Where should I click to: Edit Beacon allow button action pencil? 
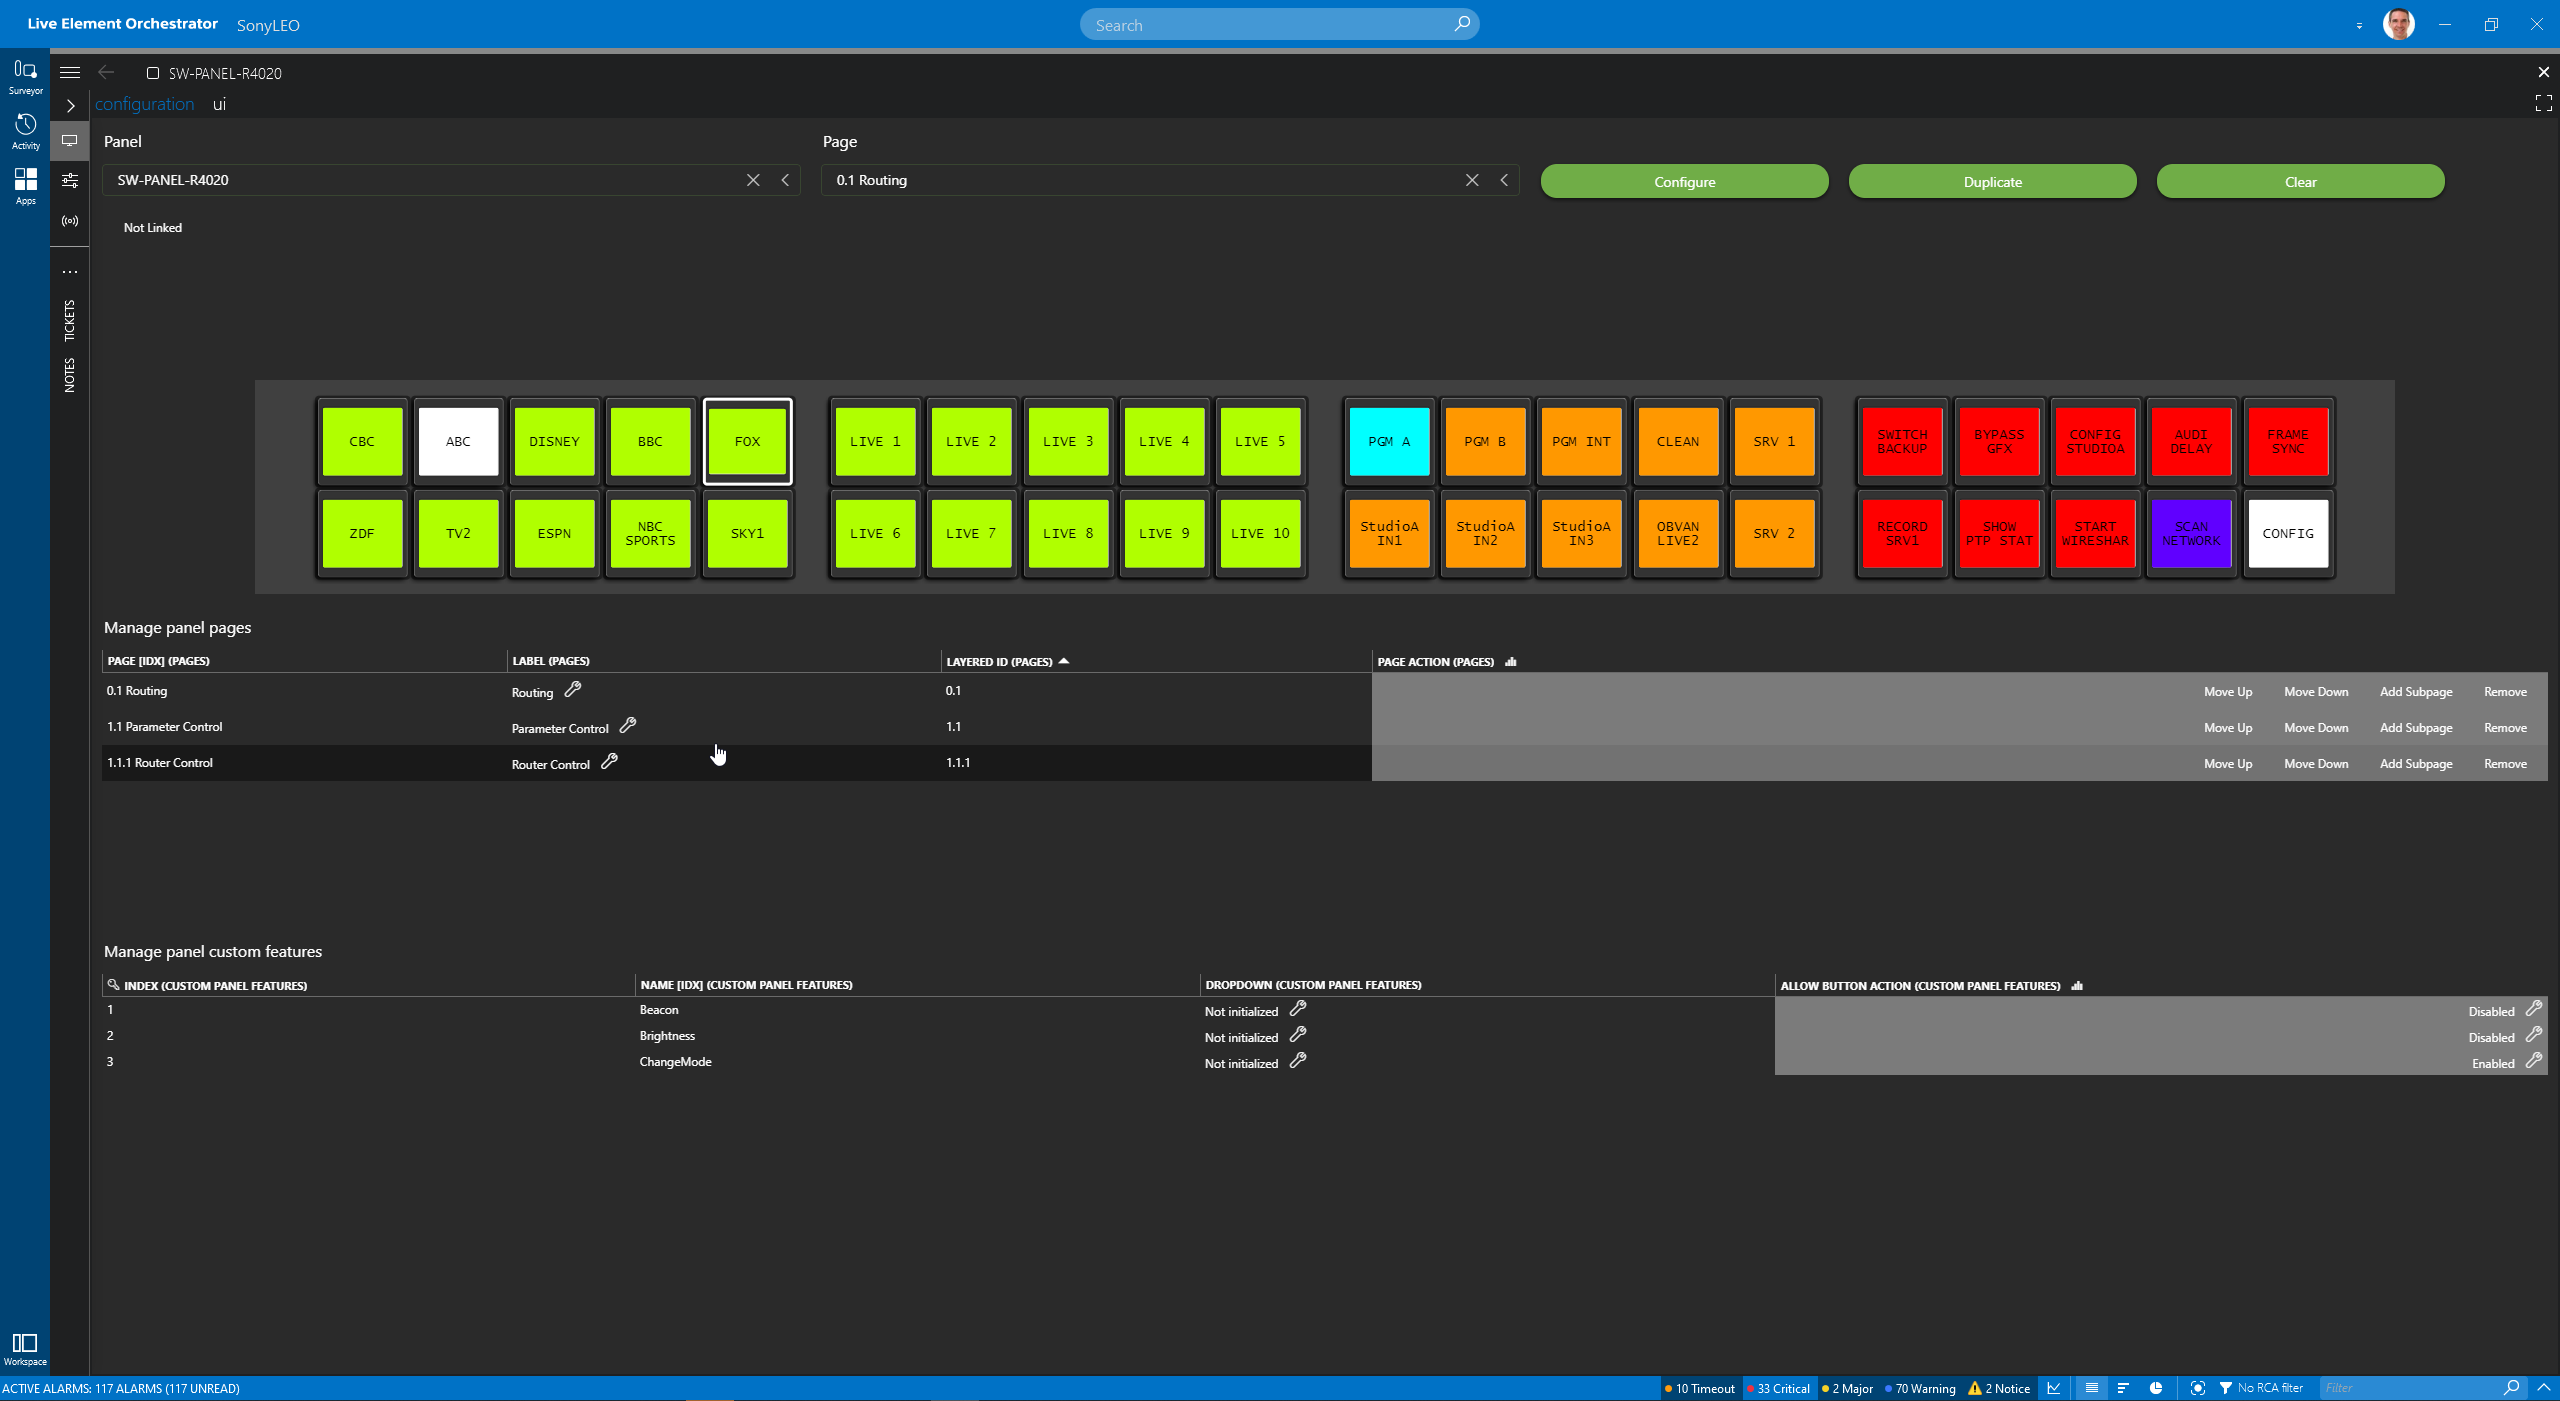(x=2534, y=1008)
